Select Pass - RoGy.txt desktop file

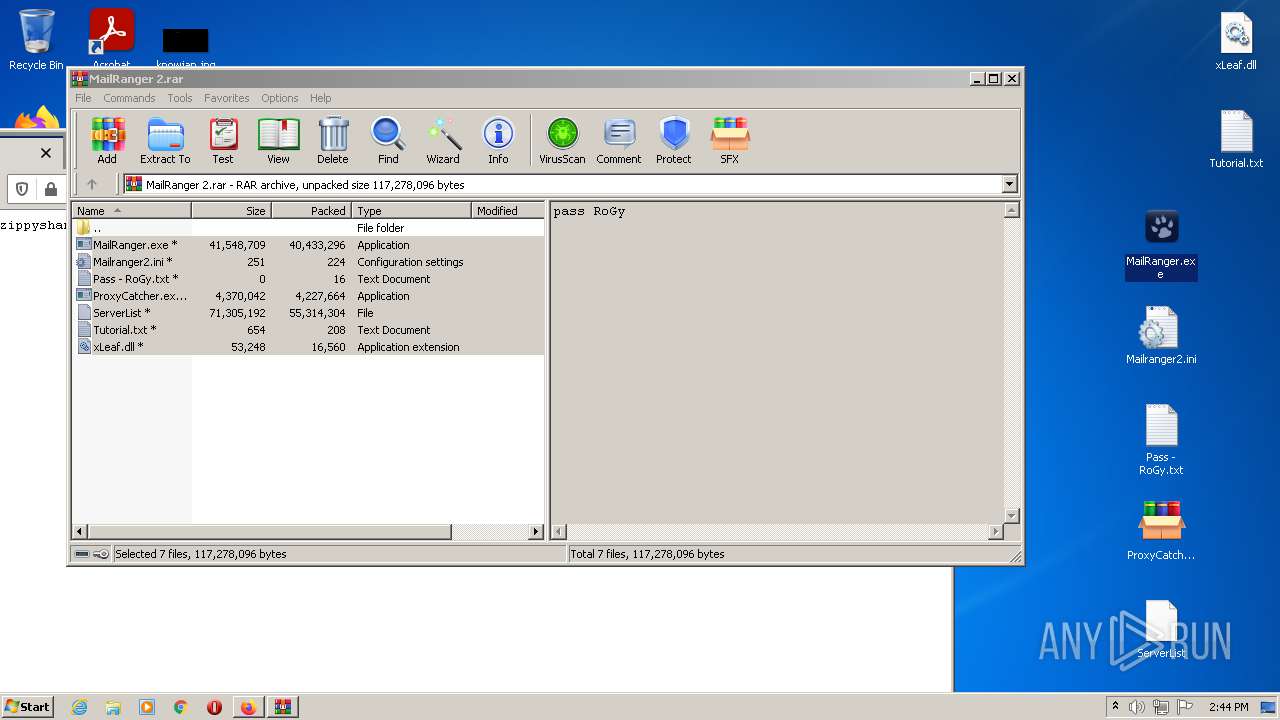pyautogui.click(x=1161, y=440)
